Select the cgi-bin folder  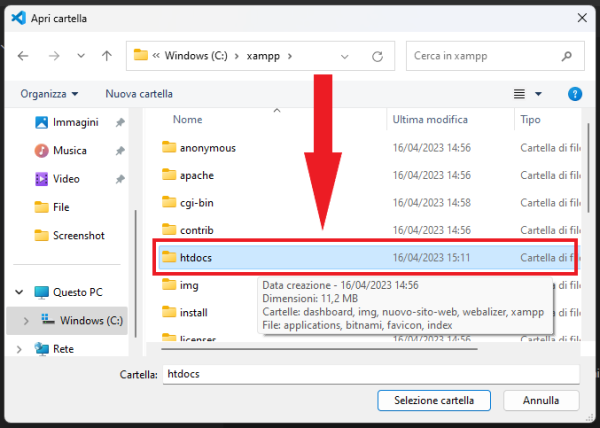pyautogui.click(x=197, y=203)
